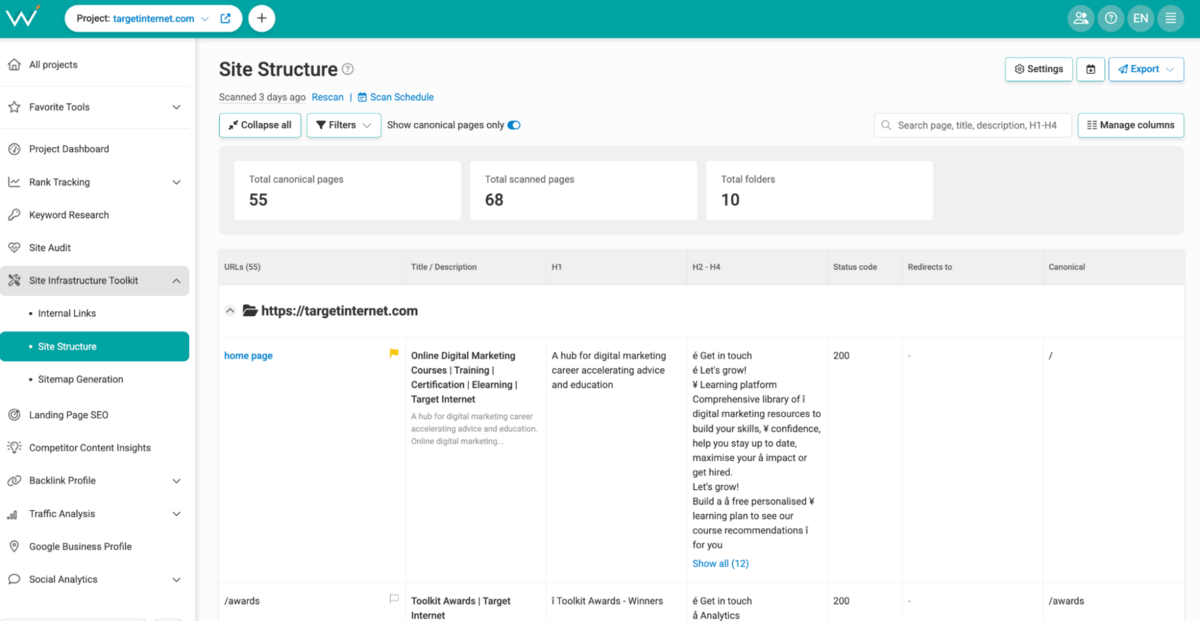This screenshot has height=621, width=1200.
Task: Click the Rescan link
Action: tap(327, 97)
